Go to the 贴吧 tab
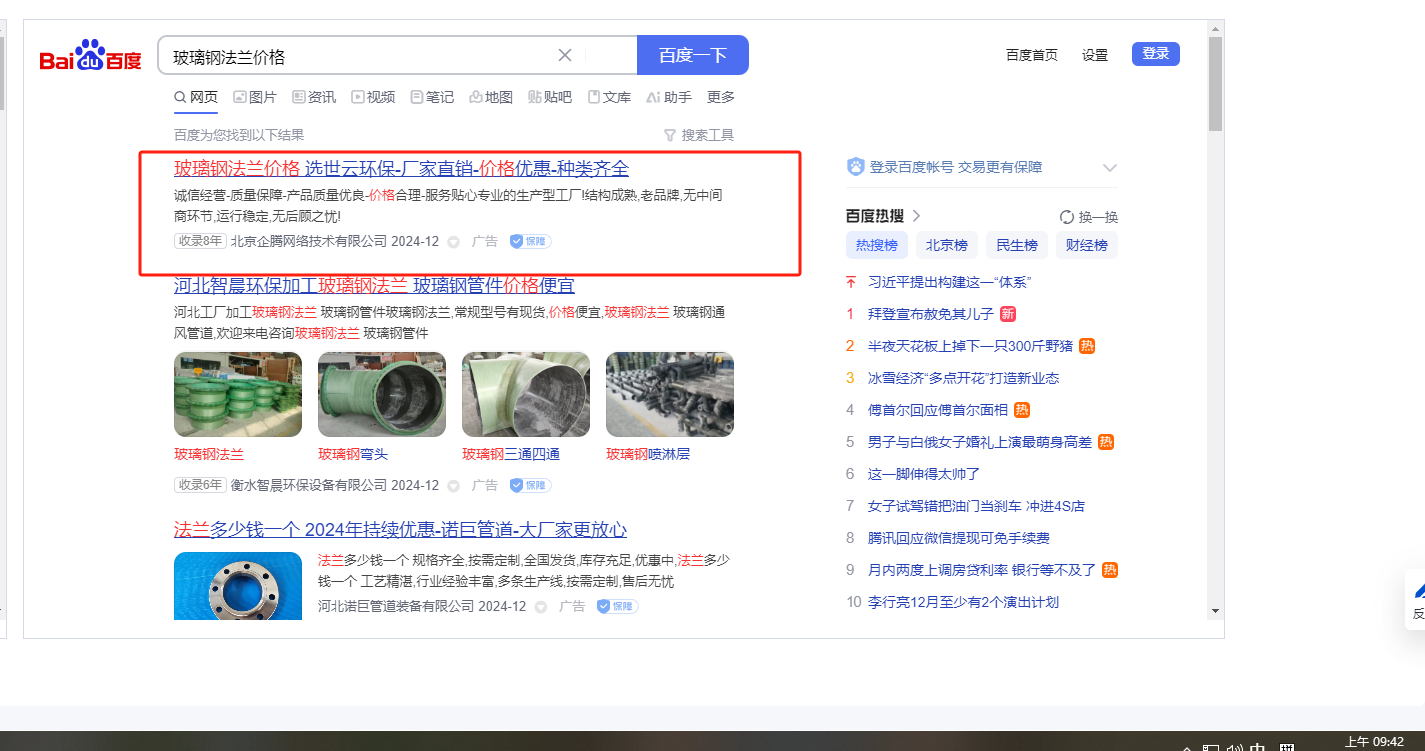This screenshot has height=751, width=1425. (550, 97)
